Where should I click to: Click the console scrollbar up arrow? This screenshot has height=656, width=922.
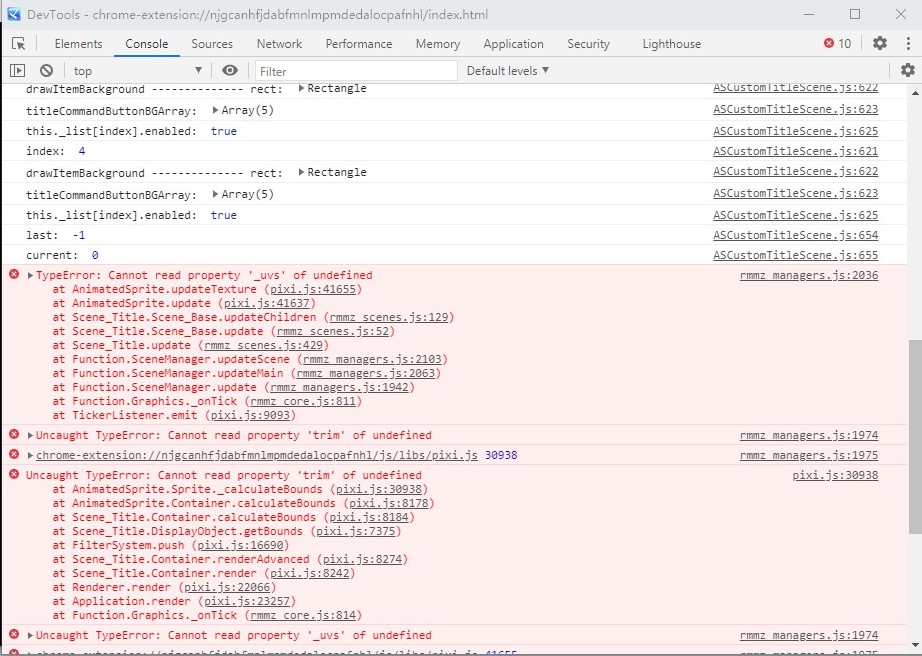[x=915, y=93]
